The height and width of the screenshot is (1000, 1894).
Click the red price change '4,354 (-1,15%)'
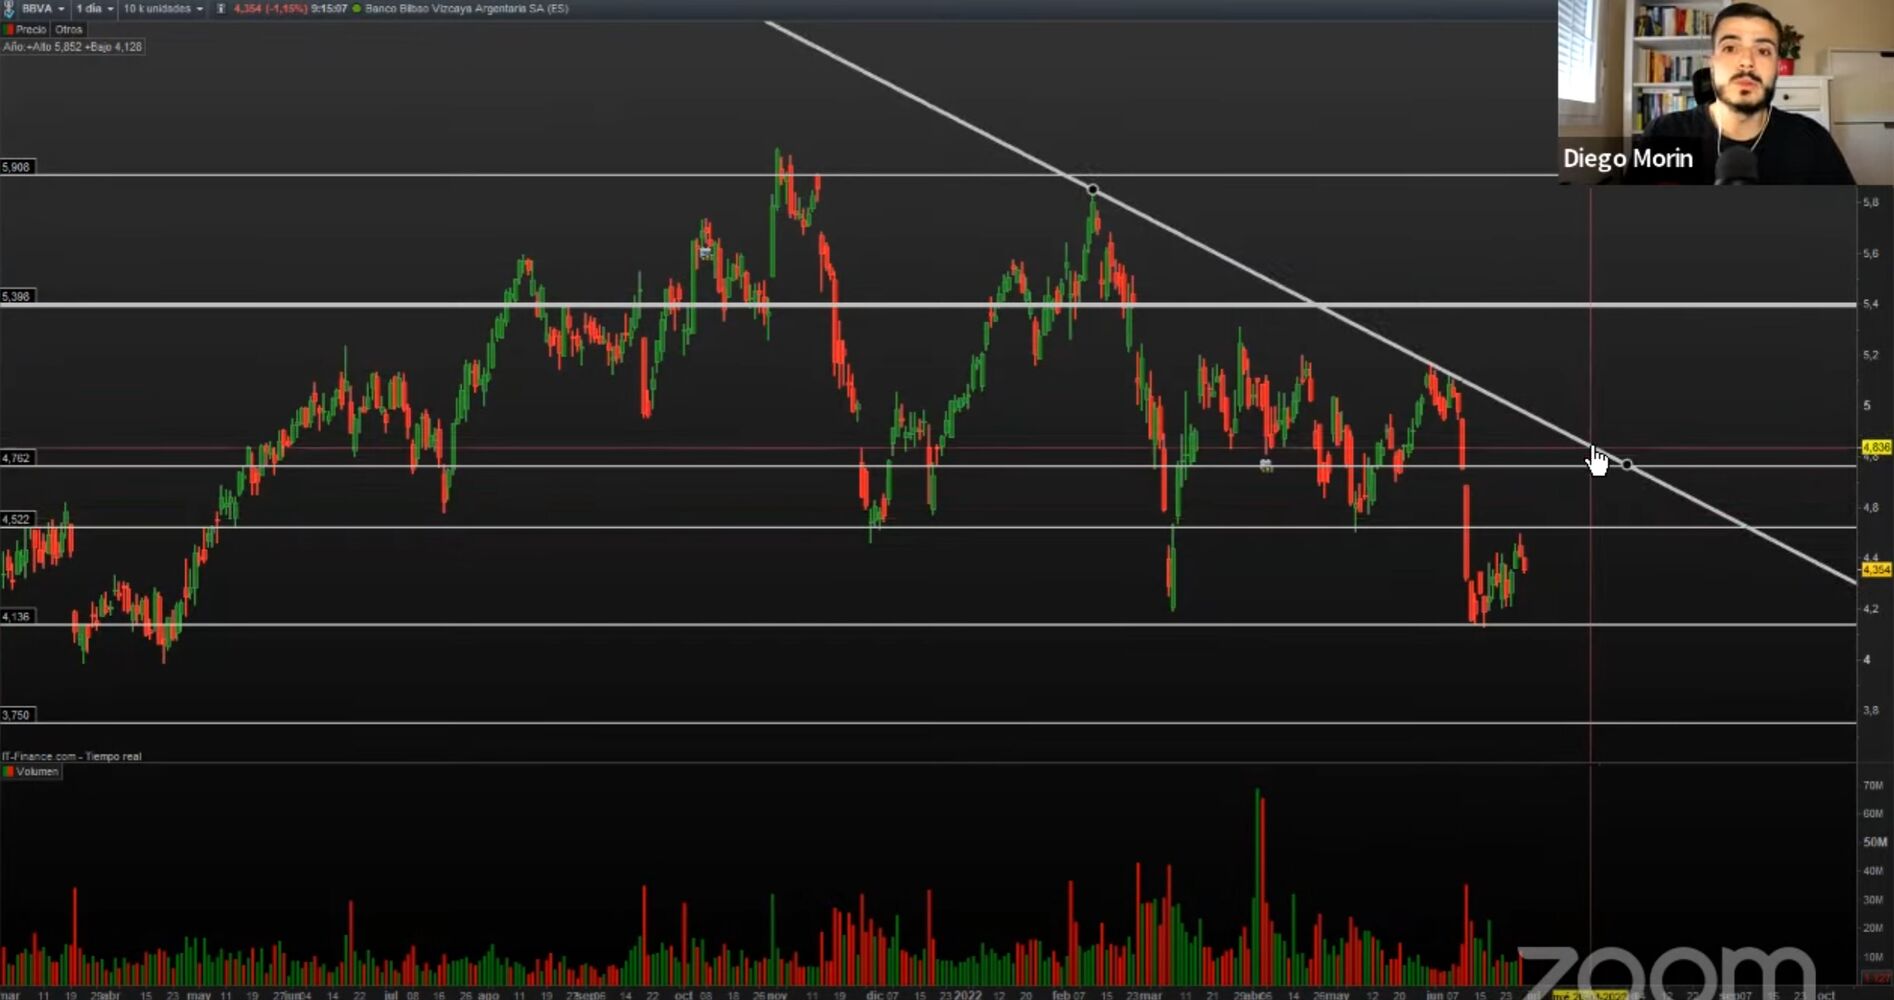tap(270, 8)
